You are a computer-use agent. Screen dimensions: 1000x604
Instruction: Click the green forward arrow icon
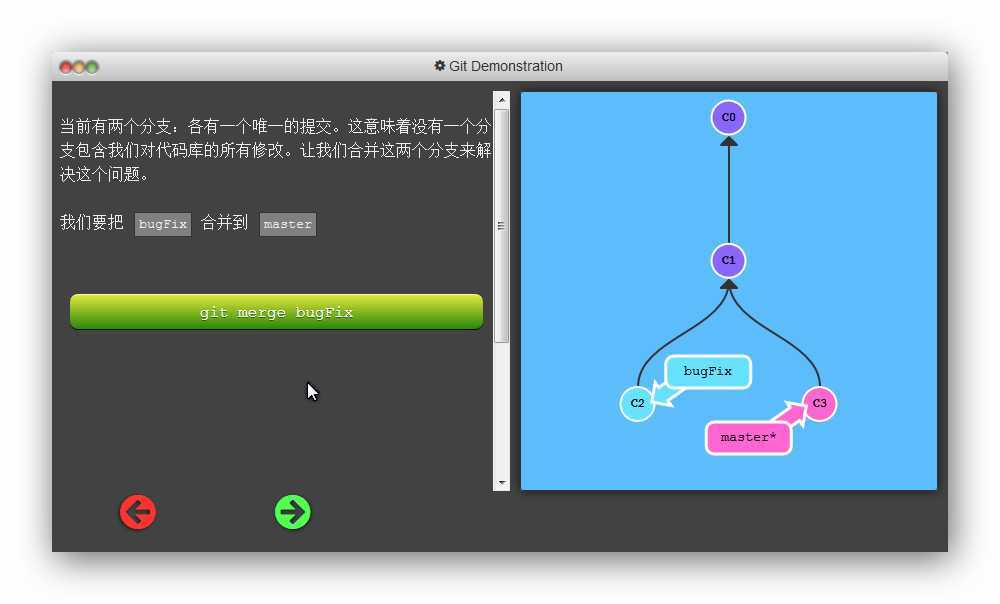coord(293,512)
